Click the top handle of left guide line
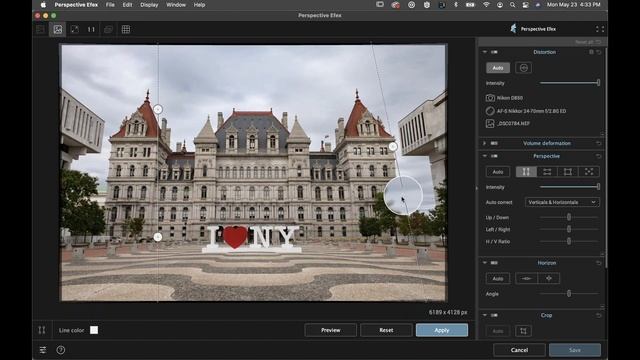Viewport: 640px width, 360px height. [158, 109]
